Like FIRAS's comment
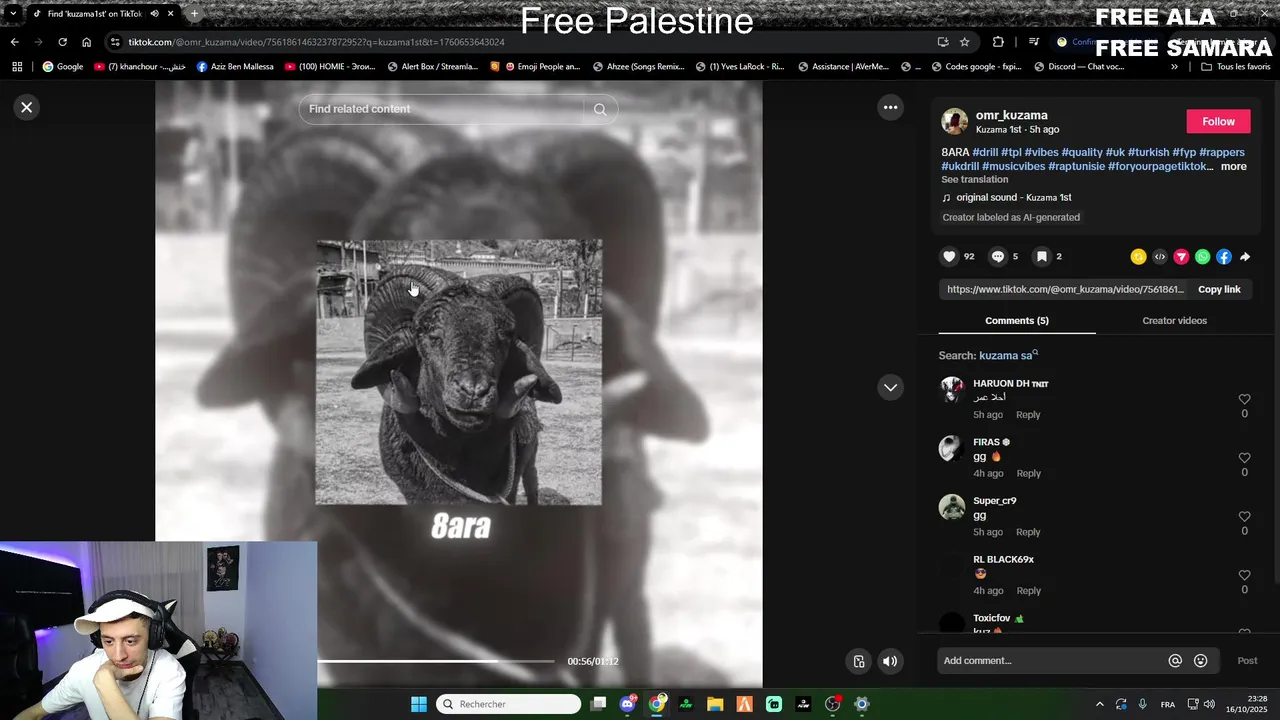Screen dimensions: 1280x720 (1244, 458)
